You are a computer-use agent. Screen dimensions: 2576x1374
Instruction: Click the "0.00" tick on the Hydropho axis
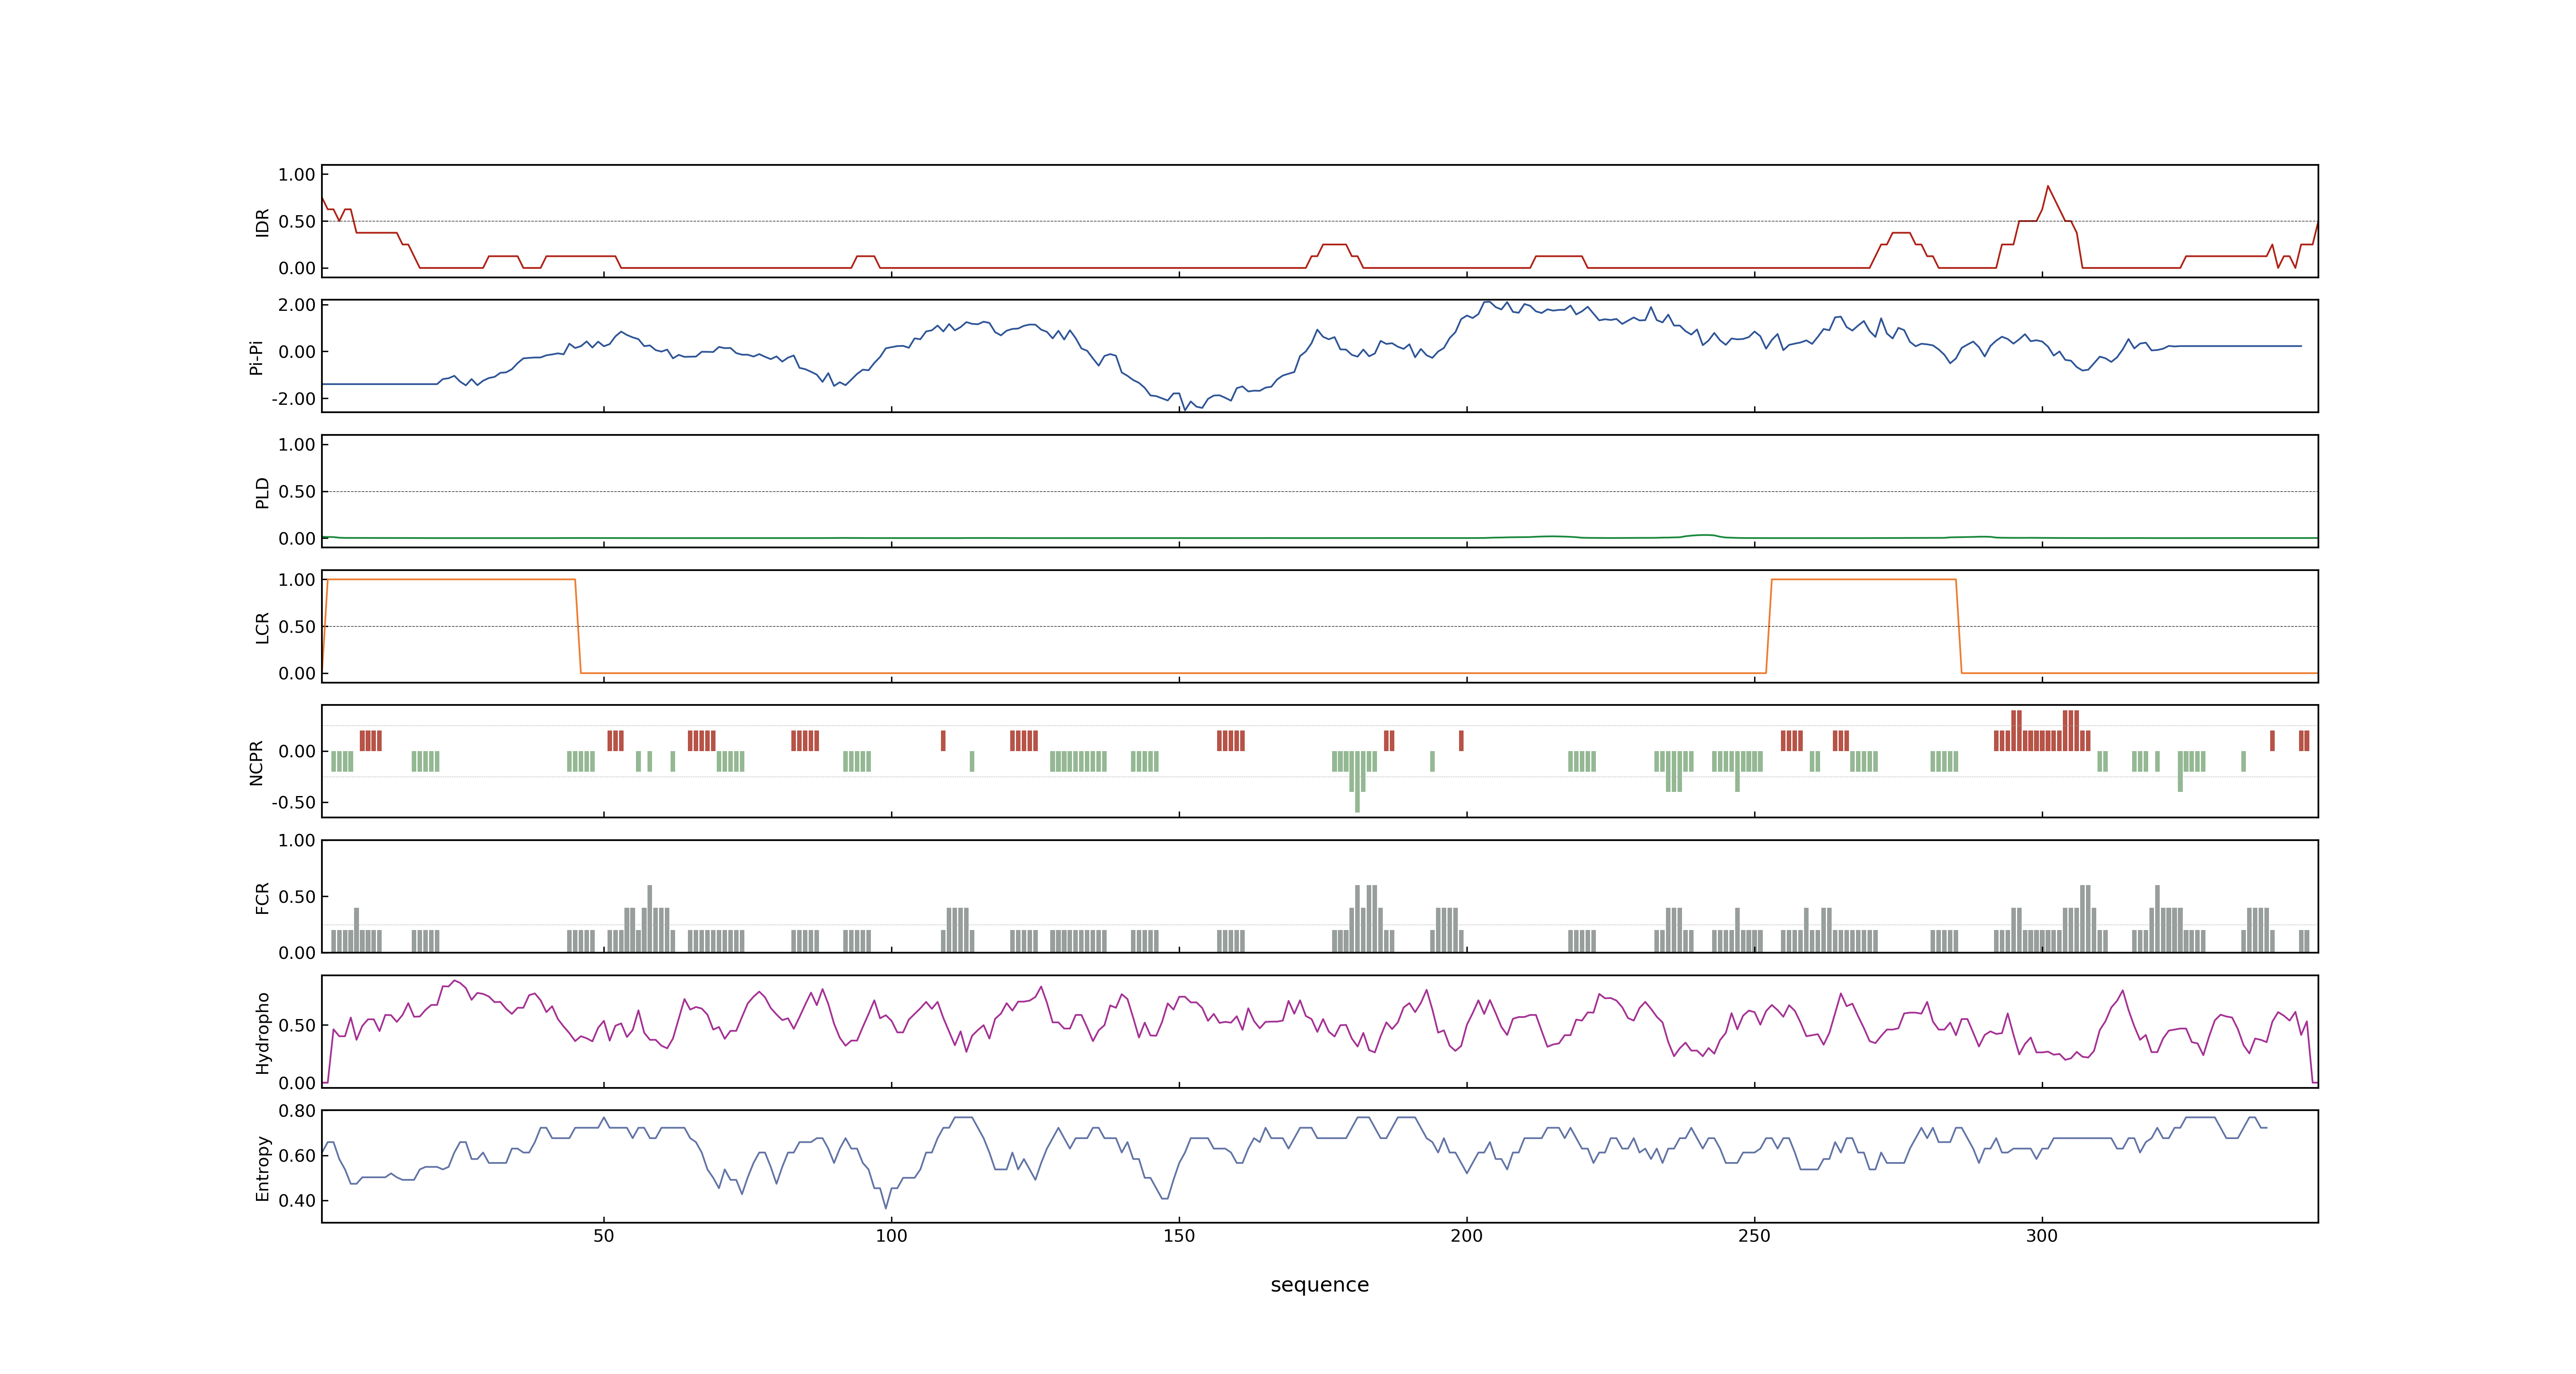coord(297,1083)
